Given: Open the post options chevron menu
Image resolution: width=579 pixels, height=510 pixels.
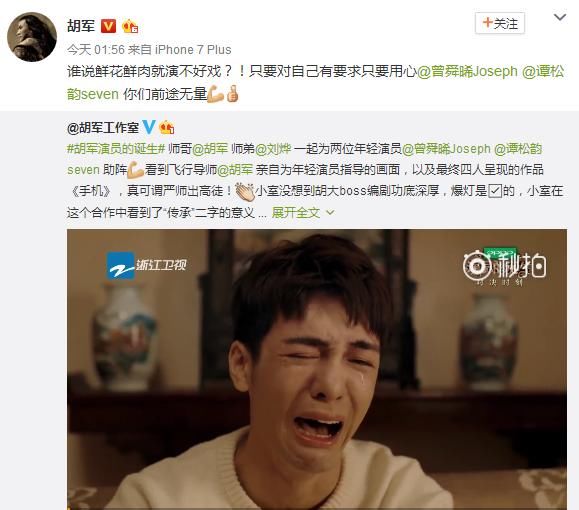Looking at the screenshot, I should (560, 17).
